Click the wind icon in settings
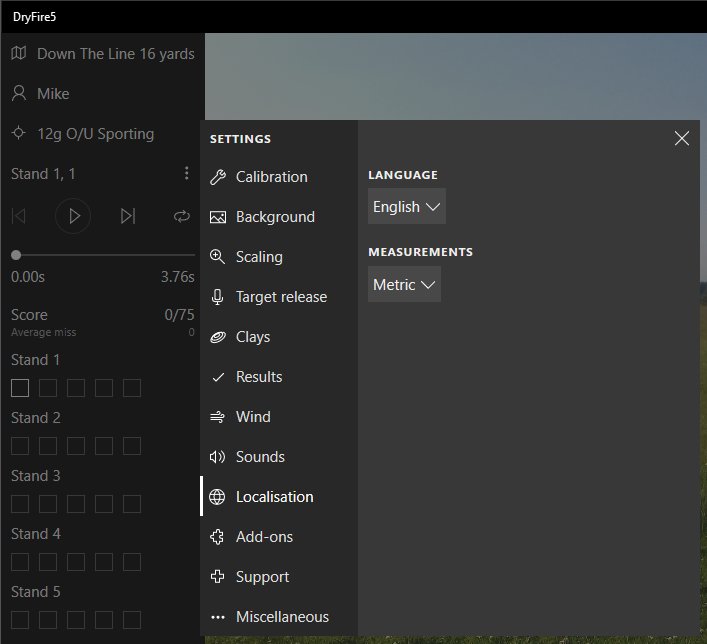 pyautogui.click(x=218, y=417)
